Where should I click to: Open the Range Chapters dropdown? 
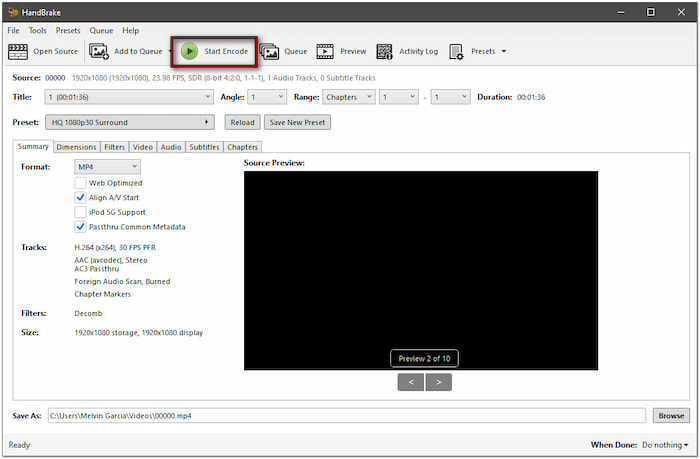[349, 97]
